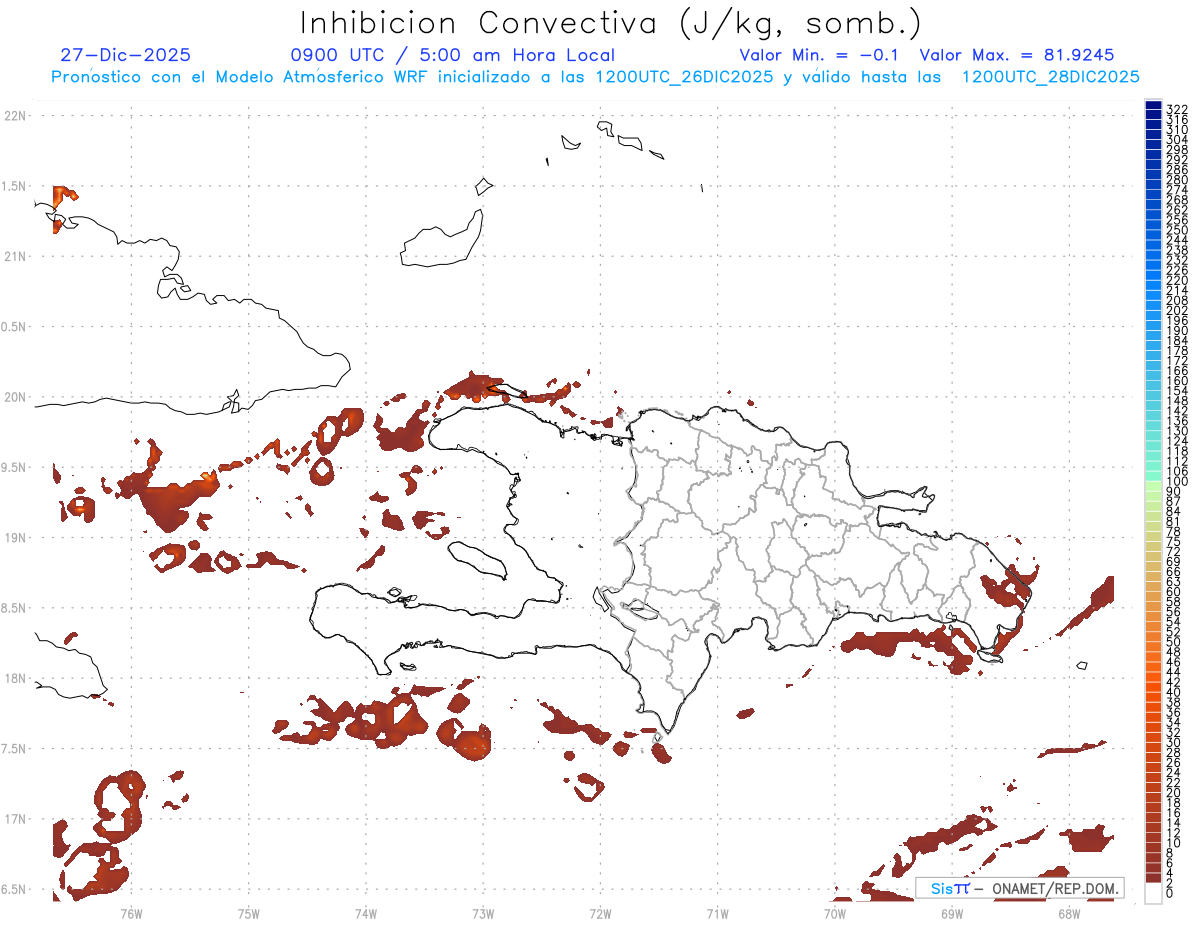Click the "17N" latitude label
Viewport: 1200px width, 927px height.
pyautogui.click(x=15, y=819)
